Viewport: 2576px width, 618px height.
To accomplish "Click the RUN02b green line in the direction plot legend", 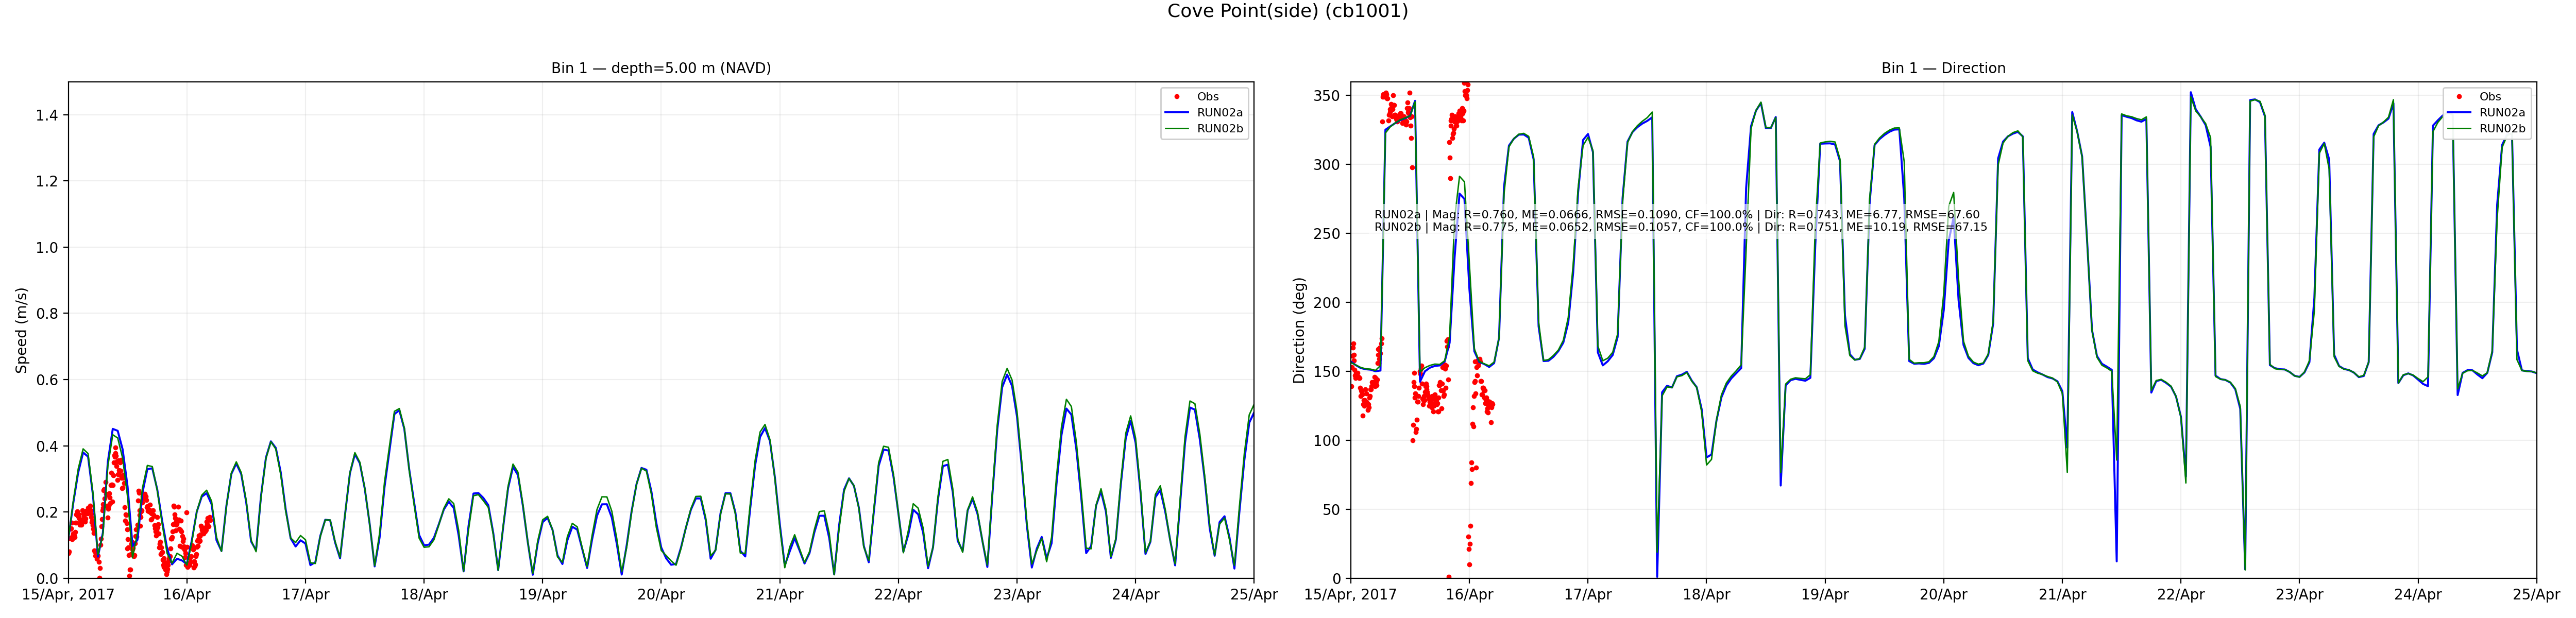I will (x=2459, y=129).
